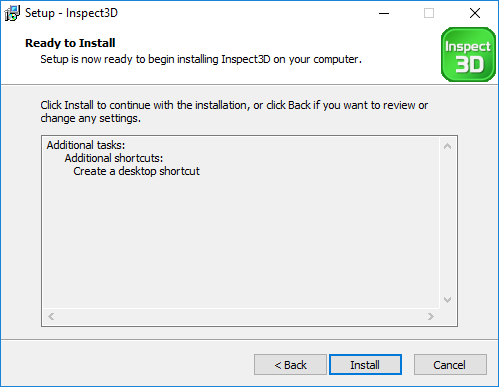Click the summary box scroll up arrow
Image resolution: width=499 pixels, height=387 pixels.
(448, 146)
